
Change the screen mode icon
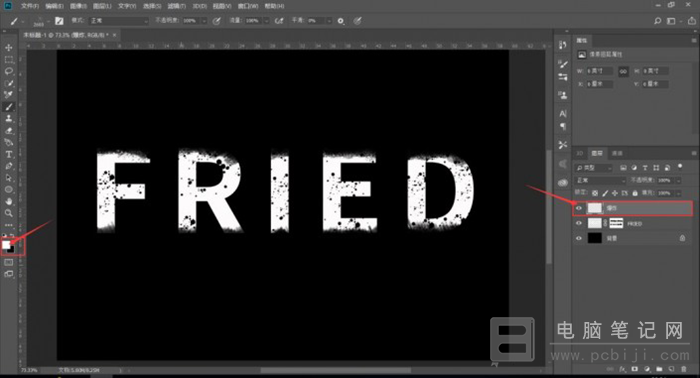coord(8,274)
